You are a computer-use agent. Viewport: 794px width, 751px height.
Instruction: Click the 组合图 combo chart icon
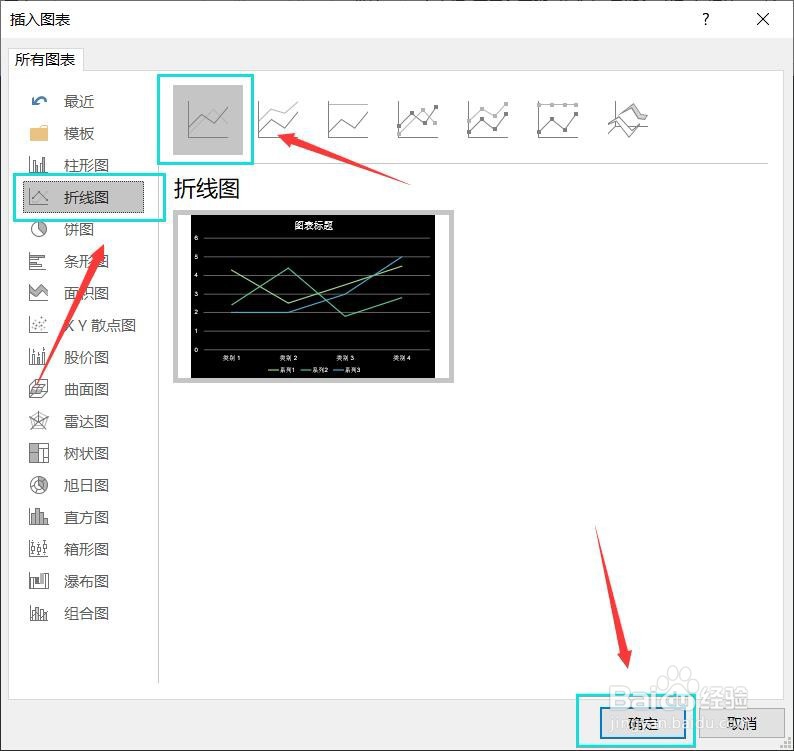point(38,613)
